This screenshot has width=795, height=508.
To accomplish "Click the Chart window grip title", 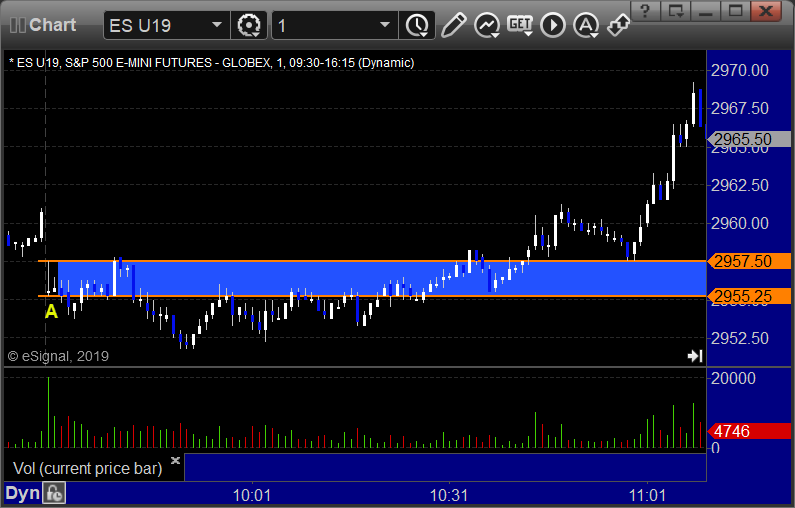I will point(43,25).
